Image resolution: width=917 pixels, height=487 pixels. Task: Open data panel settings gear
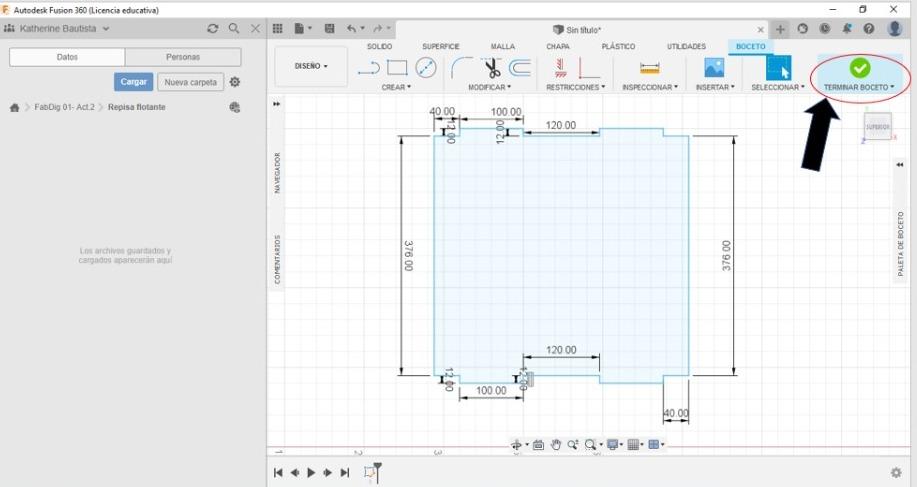[235, 82]
